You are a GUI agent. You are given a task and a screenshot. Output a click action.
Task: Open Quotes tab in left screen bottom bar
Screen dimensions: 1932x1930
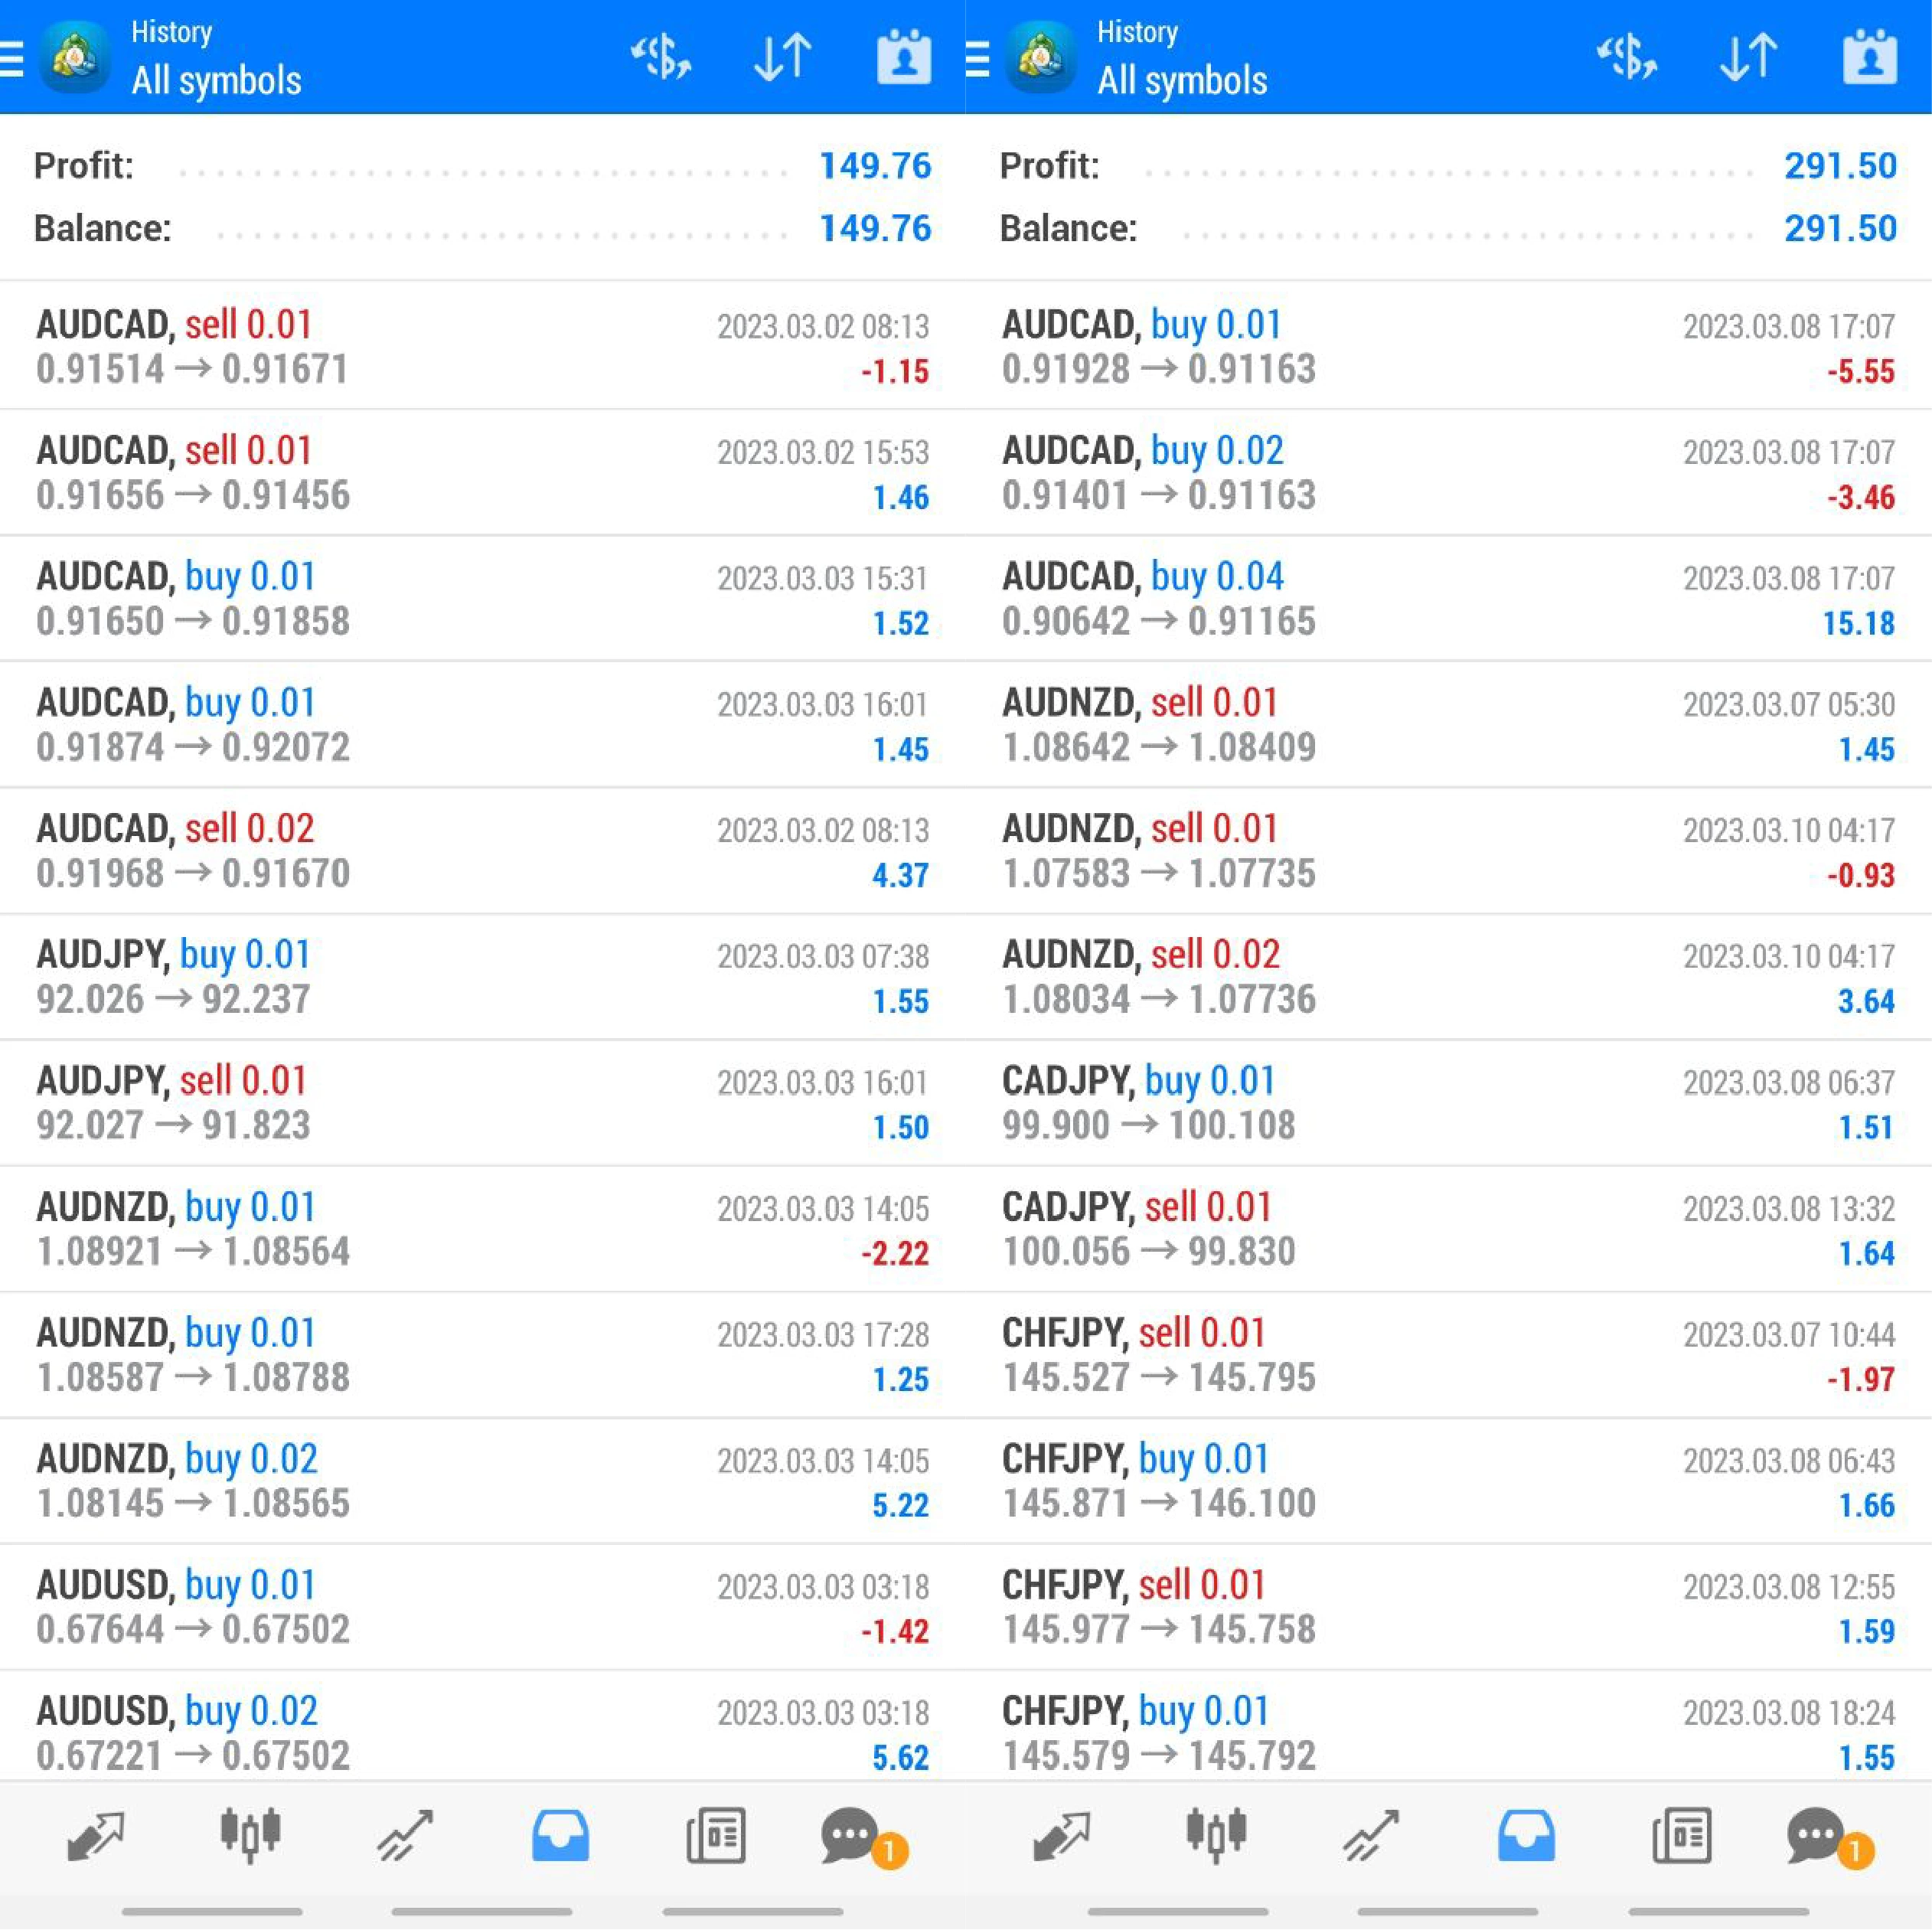[96, 1836]
